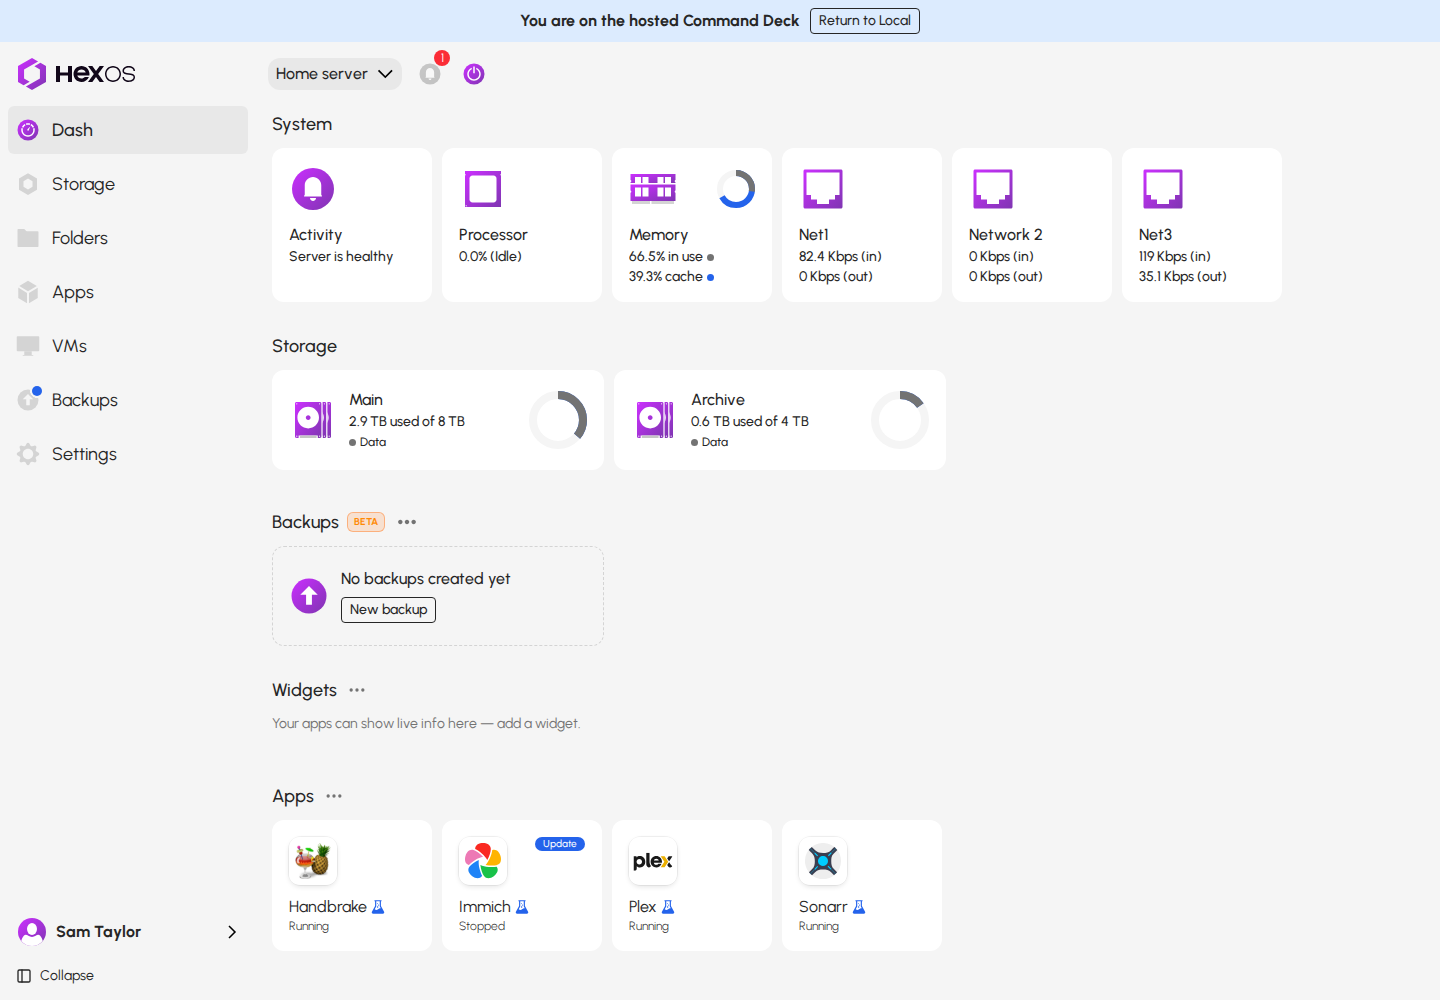Open Settings in the sidebar
The image size is (1440, 1000).
coord(128,454)
